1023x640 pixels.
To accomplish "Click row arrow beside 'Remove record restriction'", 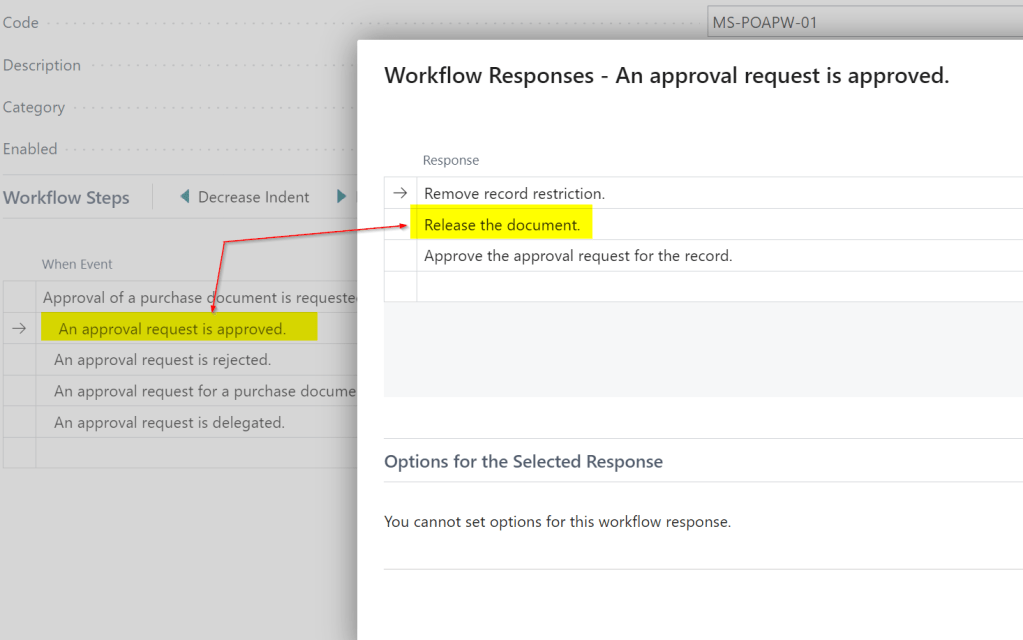I will click(400, 193).
